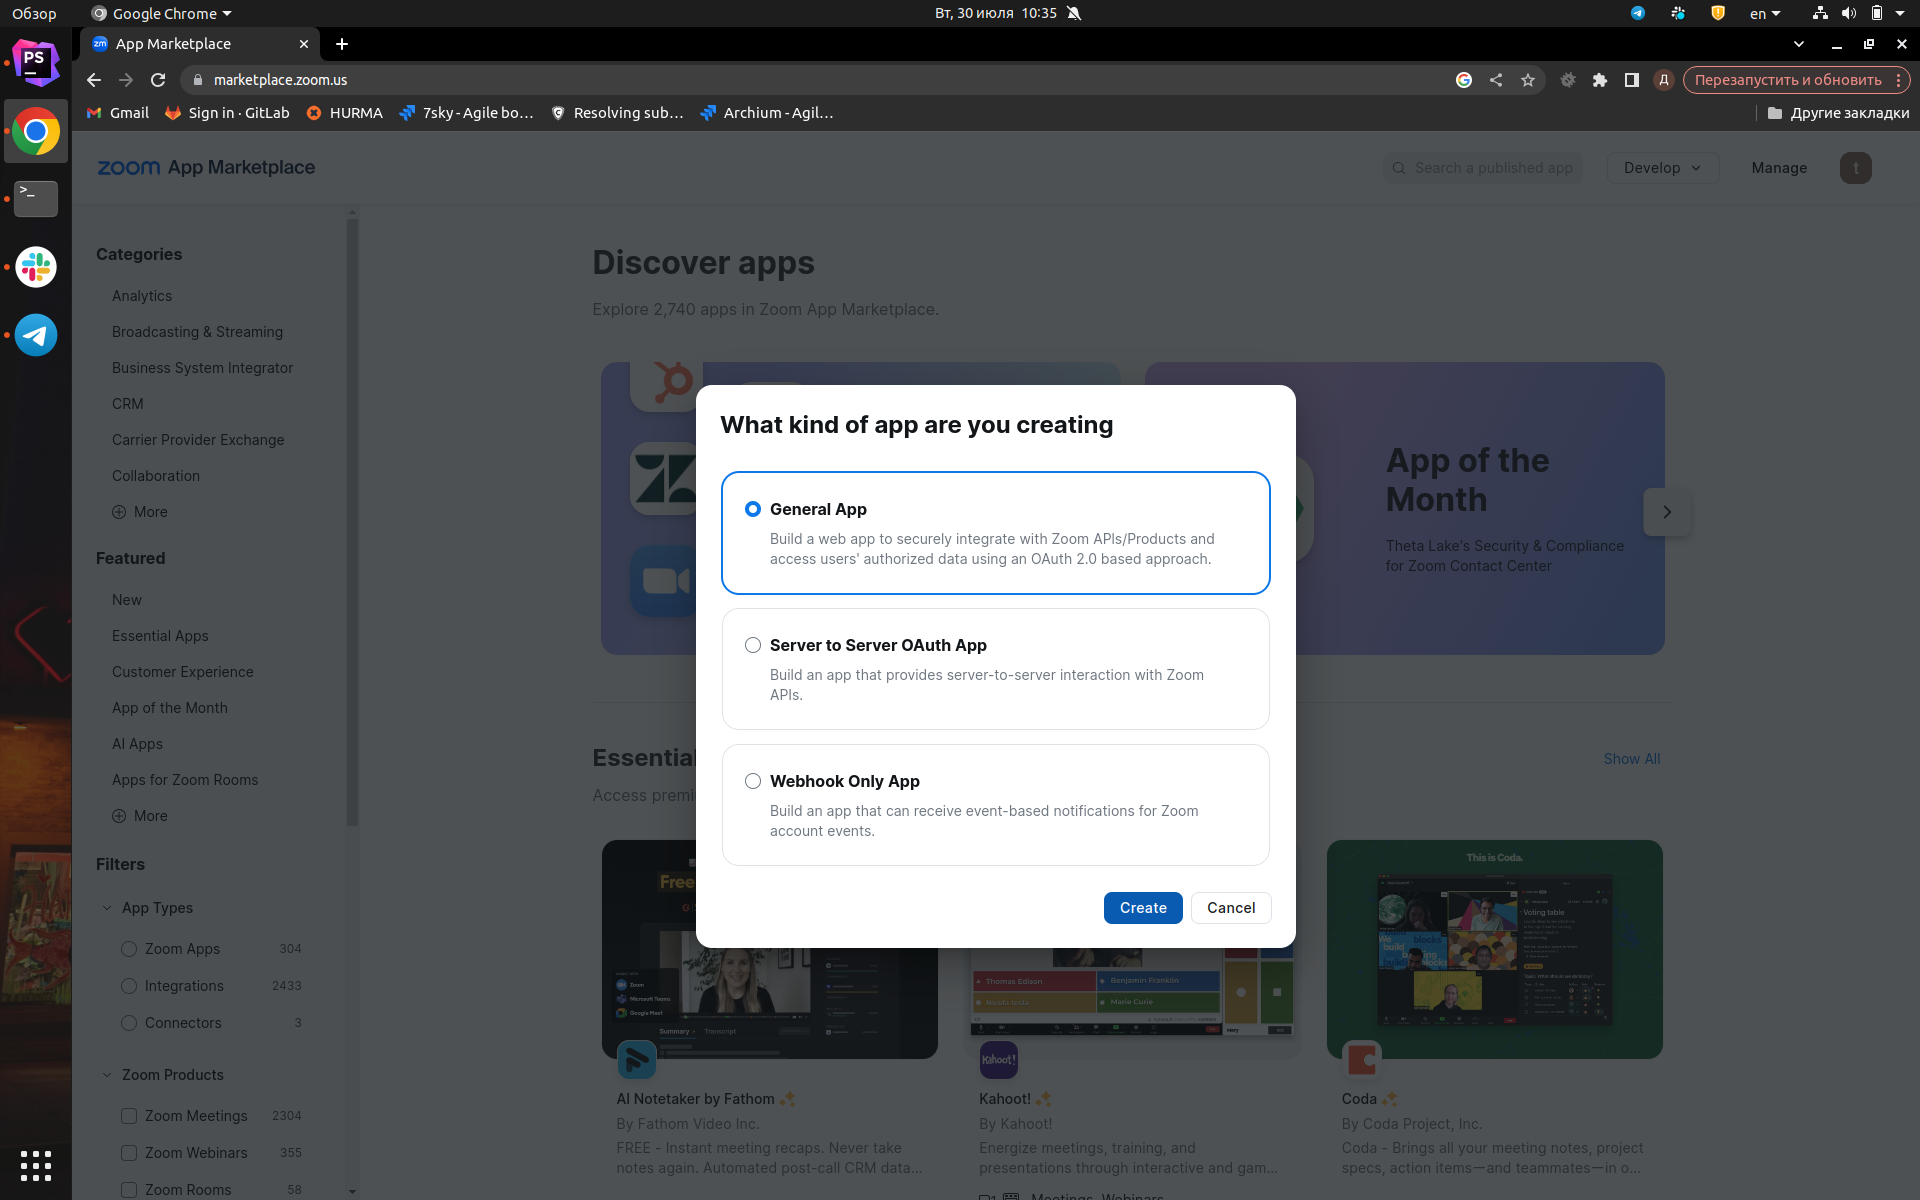Image resolution: width=1920 pixels, height=1200 pixels.
Task: Close the App Marketplace tab
Action: [x=304, y=44]
